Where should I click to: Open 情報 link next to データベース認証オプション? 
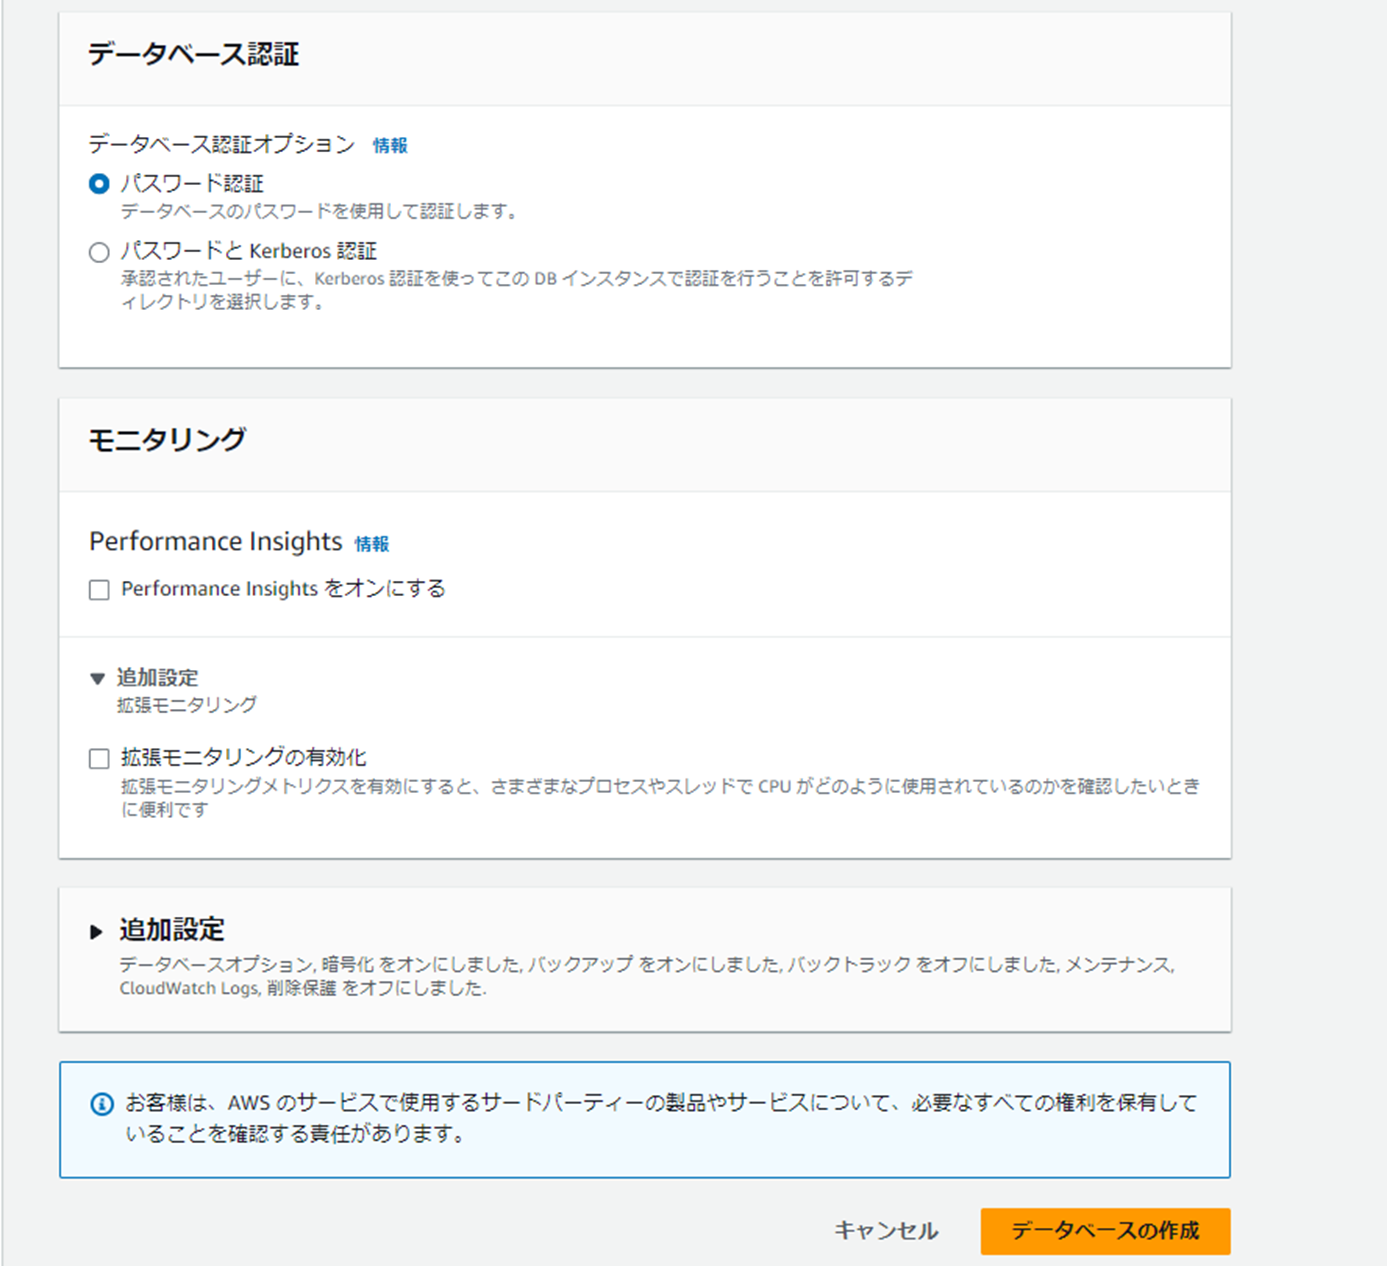click(x=390, y=146)
